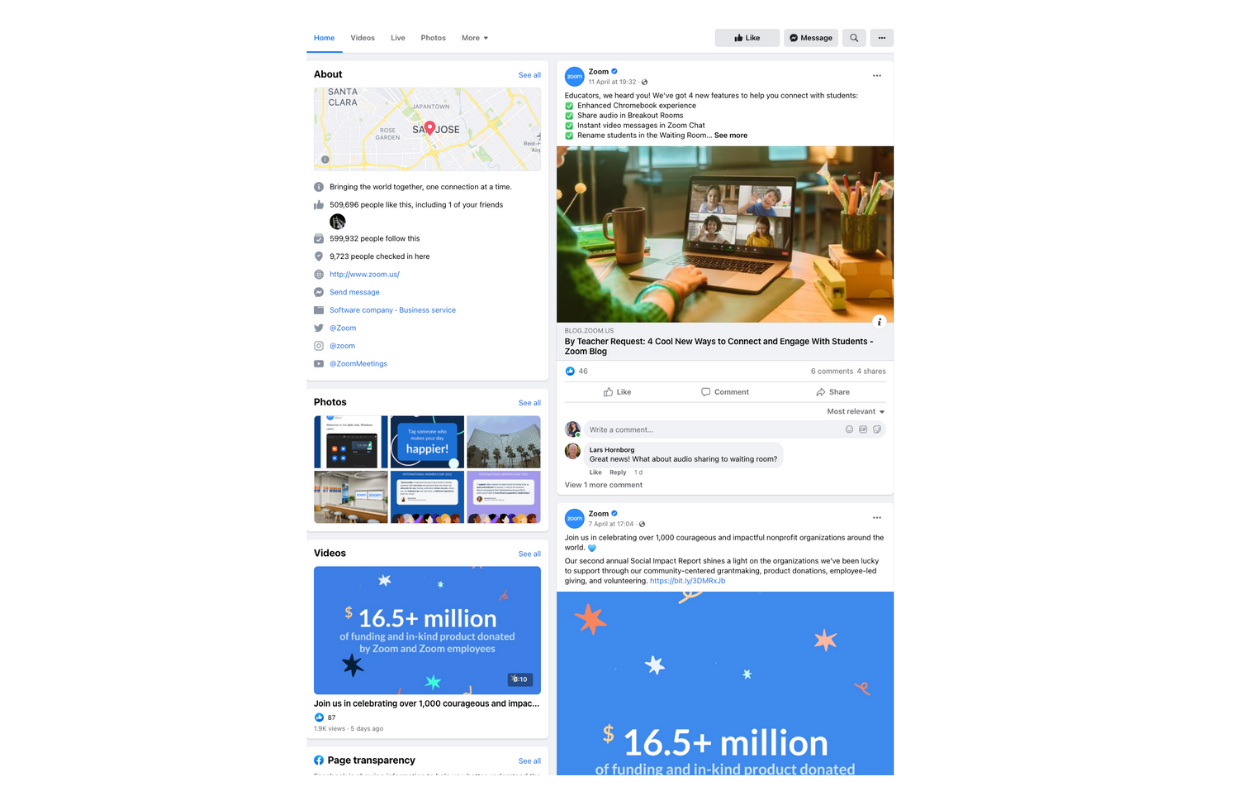Image resolution: width=1260 pixels, height=800 pixels.
Task: Expand the More tab dropdown
Action: pos(475,38)
